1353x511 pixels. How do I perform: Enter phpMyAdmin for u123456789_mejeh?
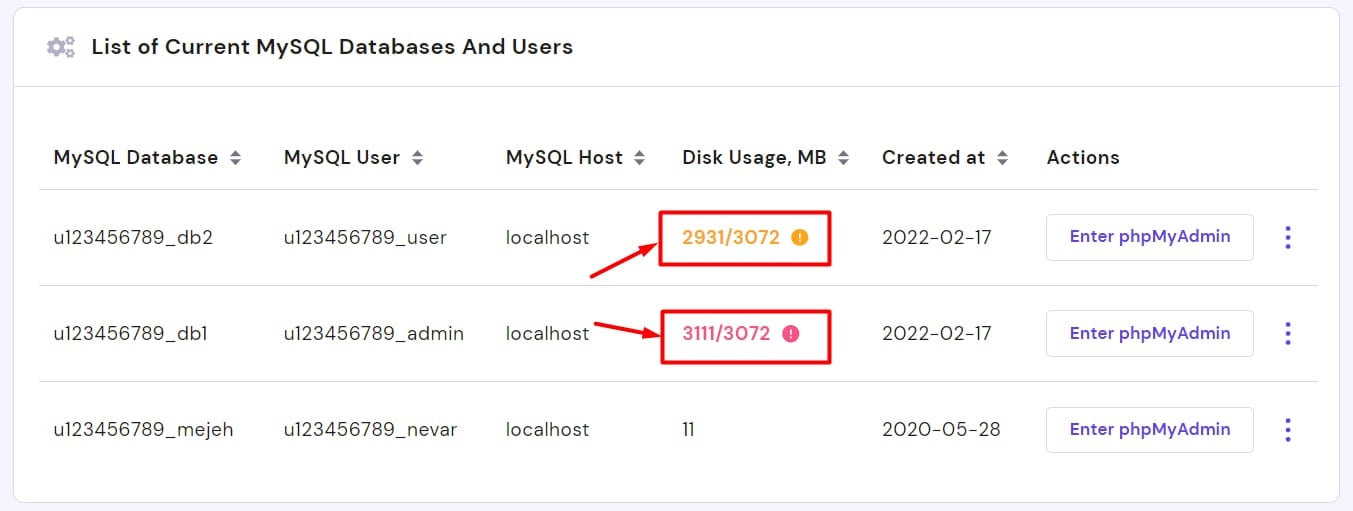click(x=1149, y=429)
